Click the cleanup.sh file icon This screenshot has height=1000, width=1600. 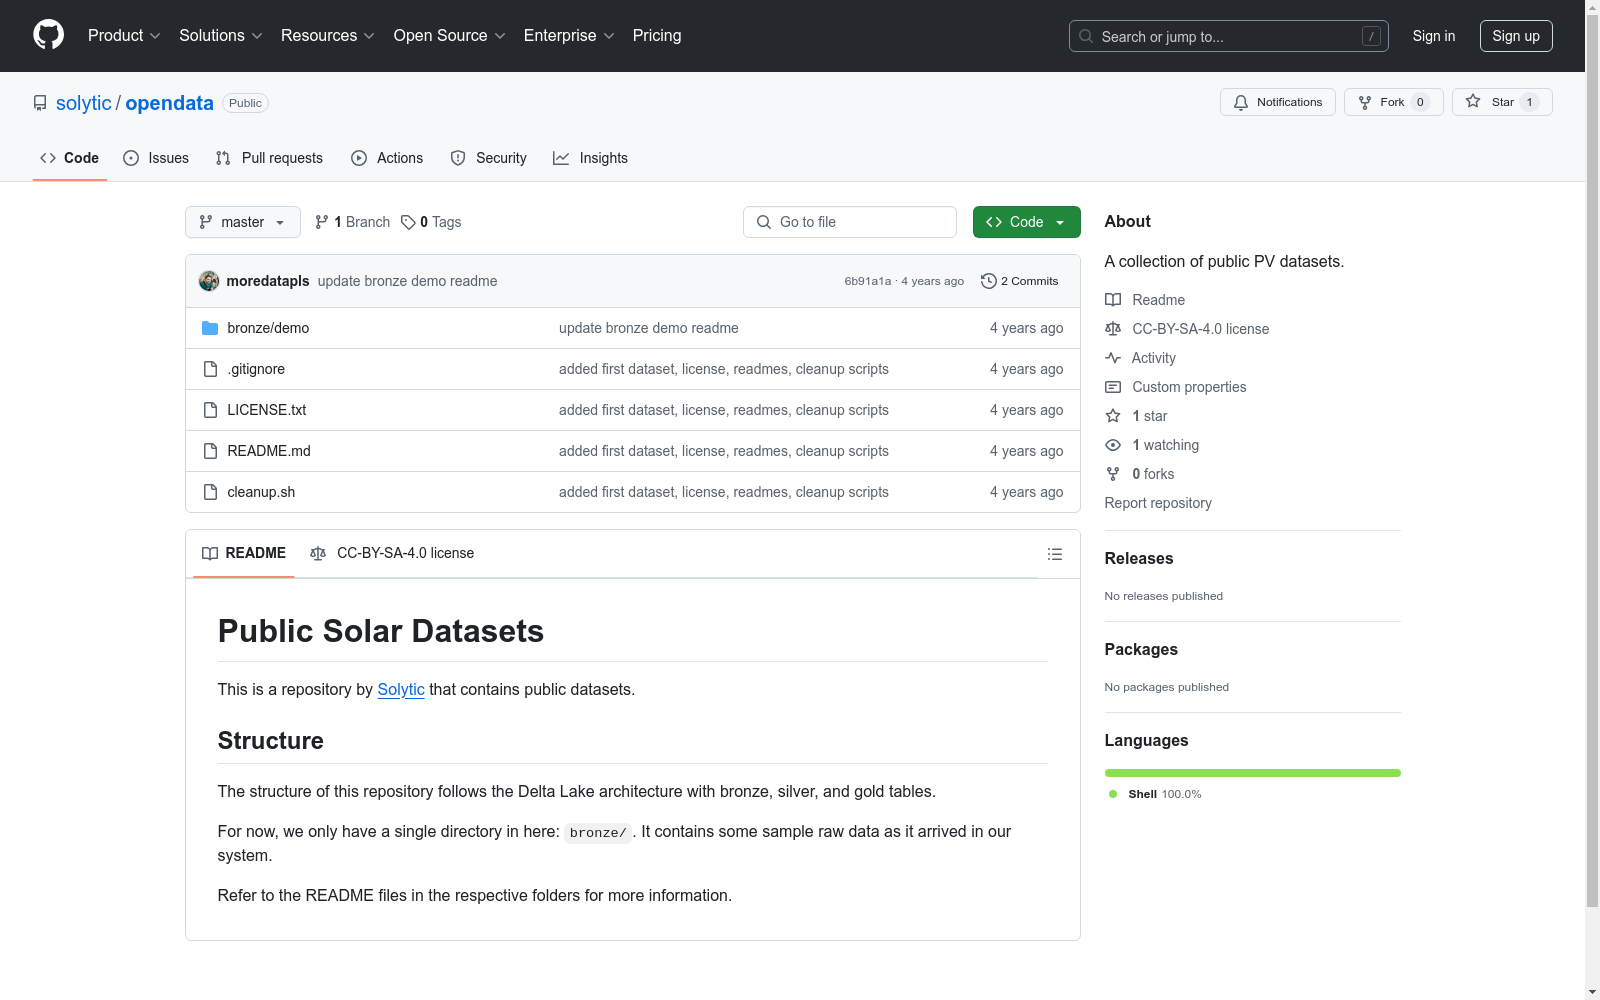pyautogui.click(x=210, y=492)
